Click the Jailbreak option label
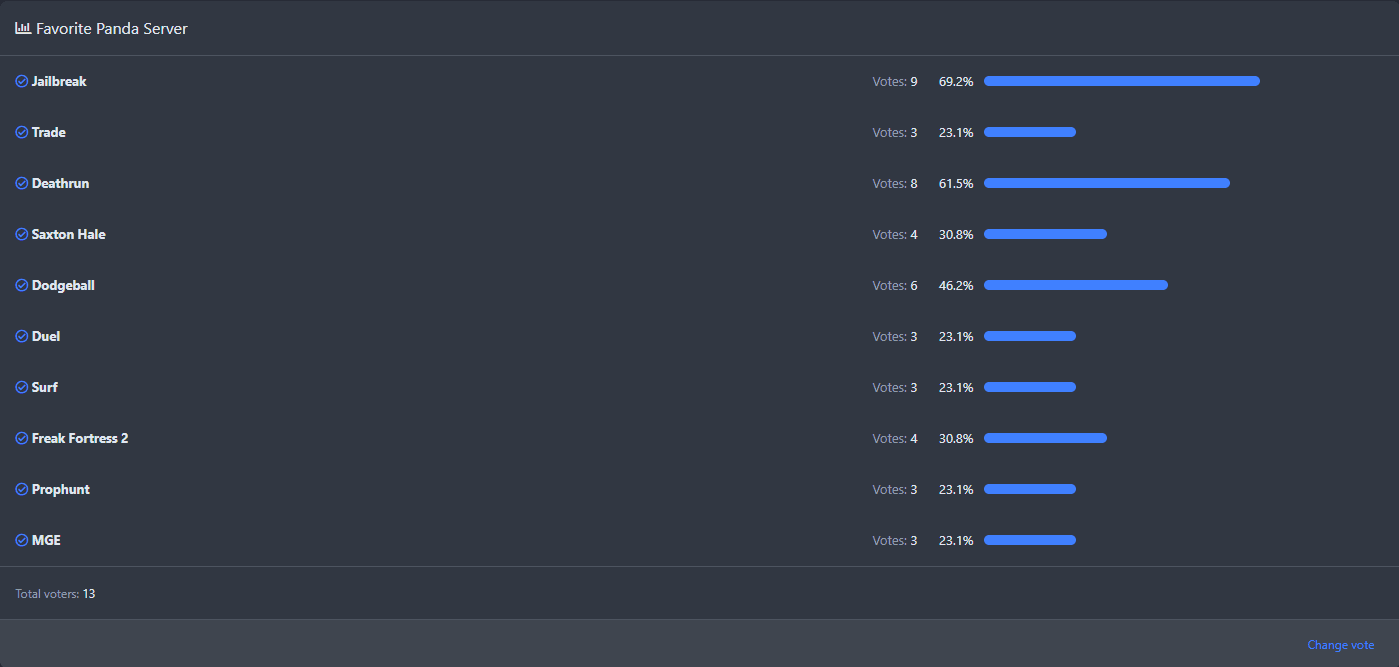 point(59,81)
